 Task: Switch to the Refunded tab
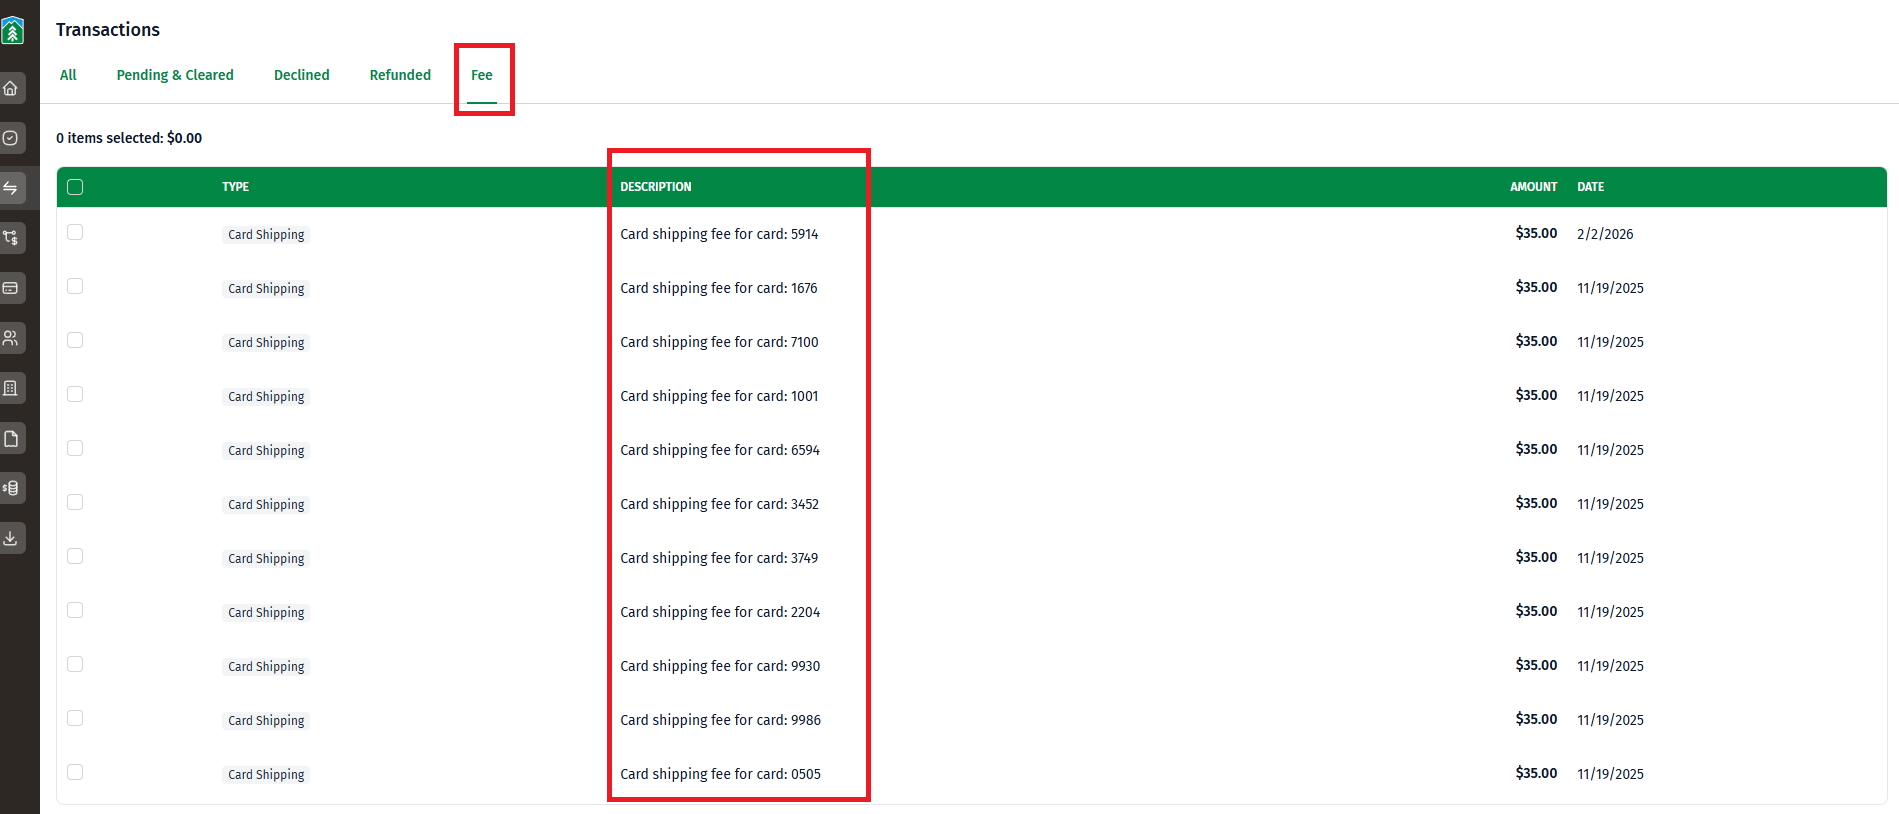tap(400, 75)
